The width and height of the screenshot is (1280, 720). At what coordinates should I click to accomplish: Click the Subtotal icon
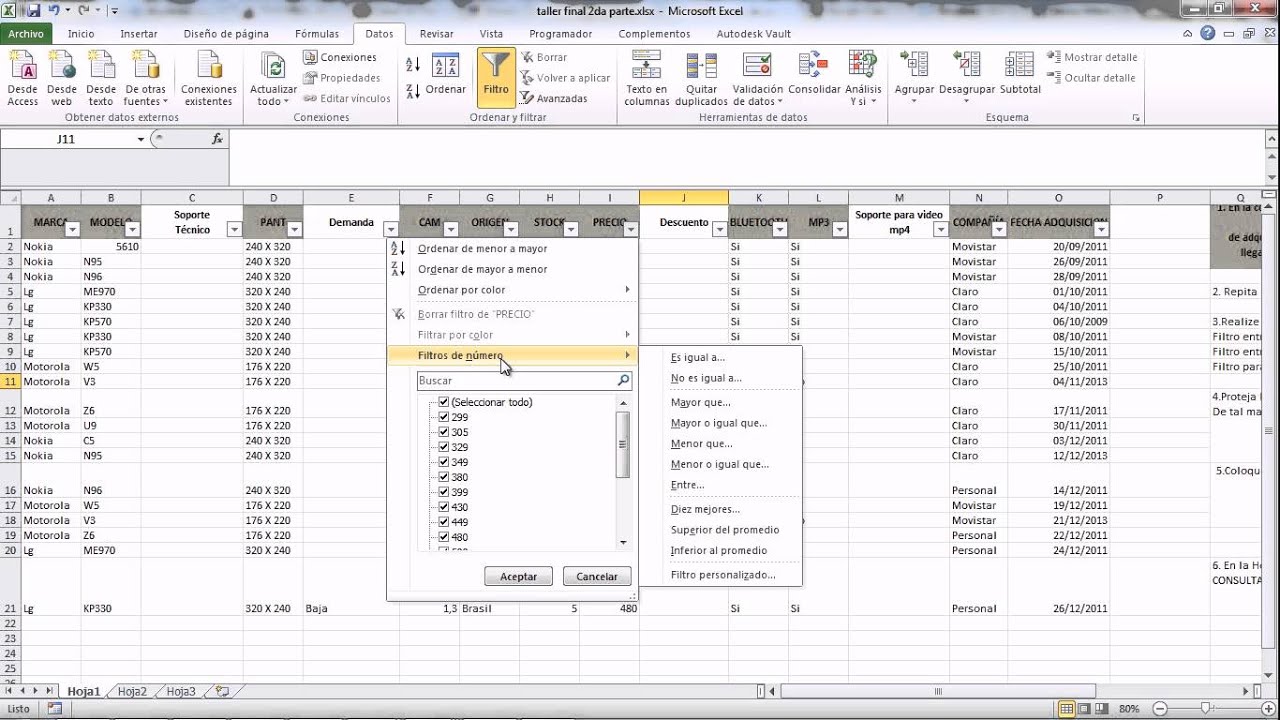pyautogui.click(x=1020, y=66)
